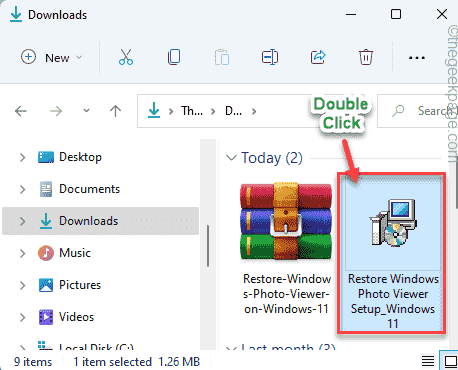Maximize the Downloads window
458x370 pixels.
click(396, 14)
